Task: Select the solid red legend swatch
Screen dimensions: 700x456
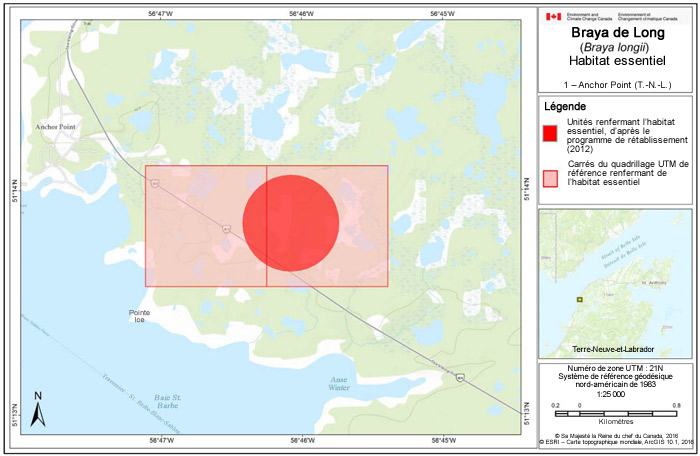Action: point(550,134)
